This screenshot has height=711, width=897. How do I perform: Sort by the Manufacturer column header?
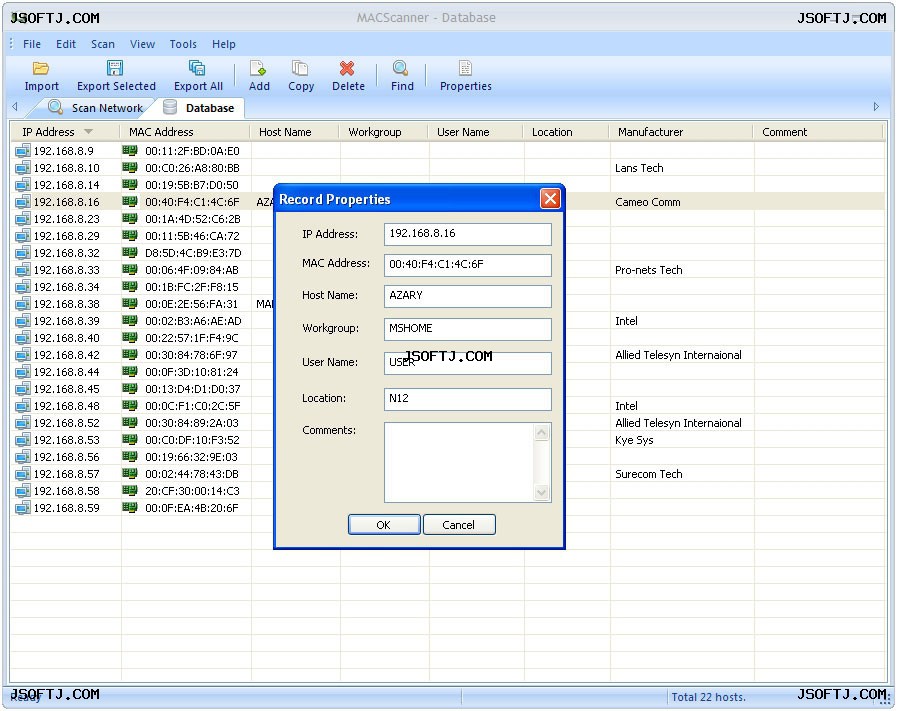pyautogui.click(x=681, y=132)
